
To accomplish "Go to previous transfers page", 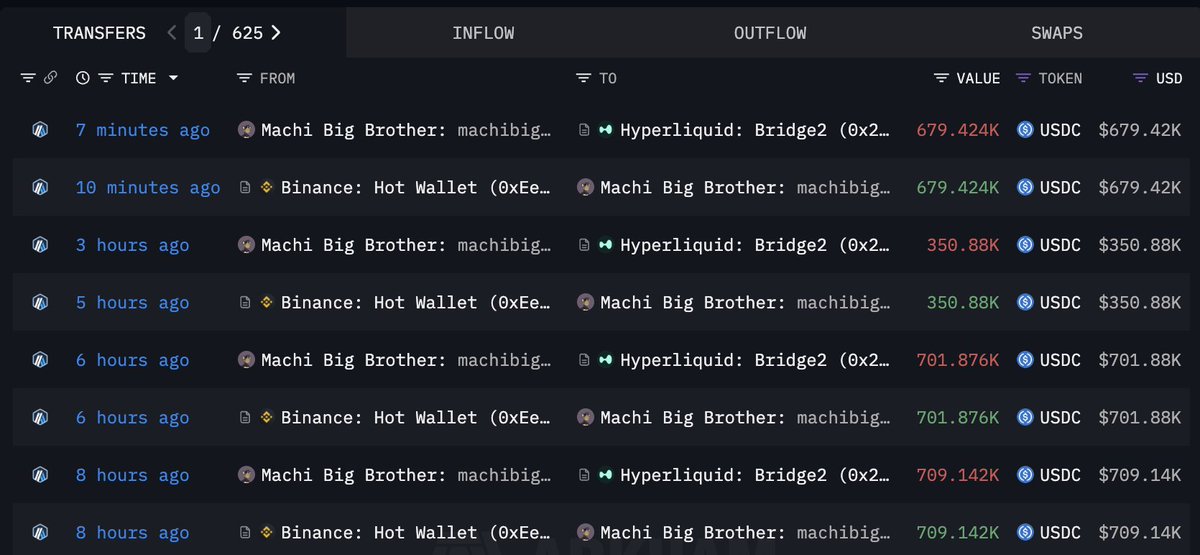I will [x=172, y=33].
